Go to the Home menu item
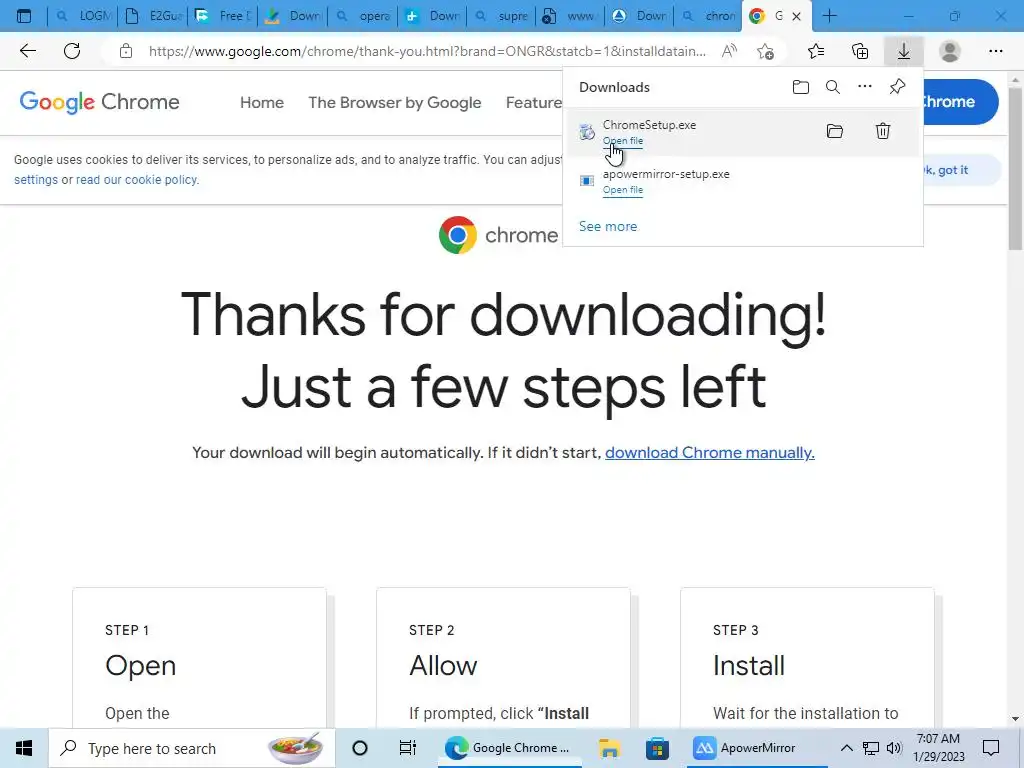The image size is (1024, 768). click(262, 103)
